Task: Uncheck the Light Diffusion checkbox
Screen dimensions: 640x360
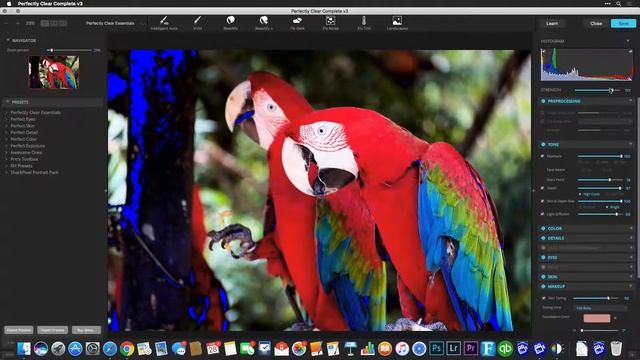Action: click(542, 214)
